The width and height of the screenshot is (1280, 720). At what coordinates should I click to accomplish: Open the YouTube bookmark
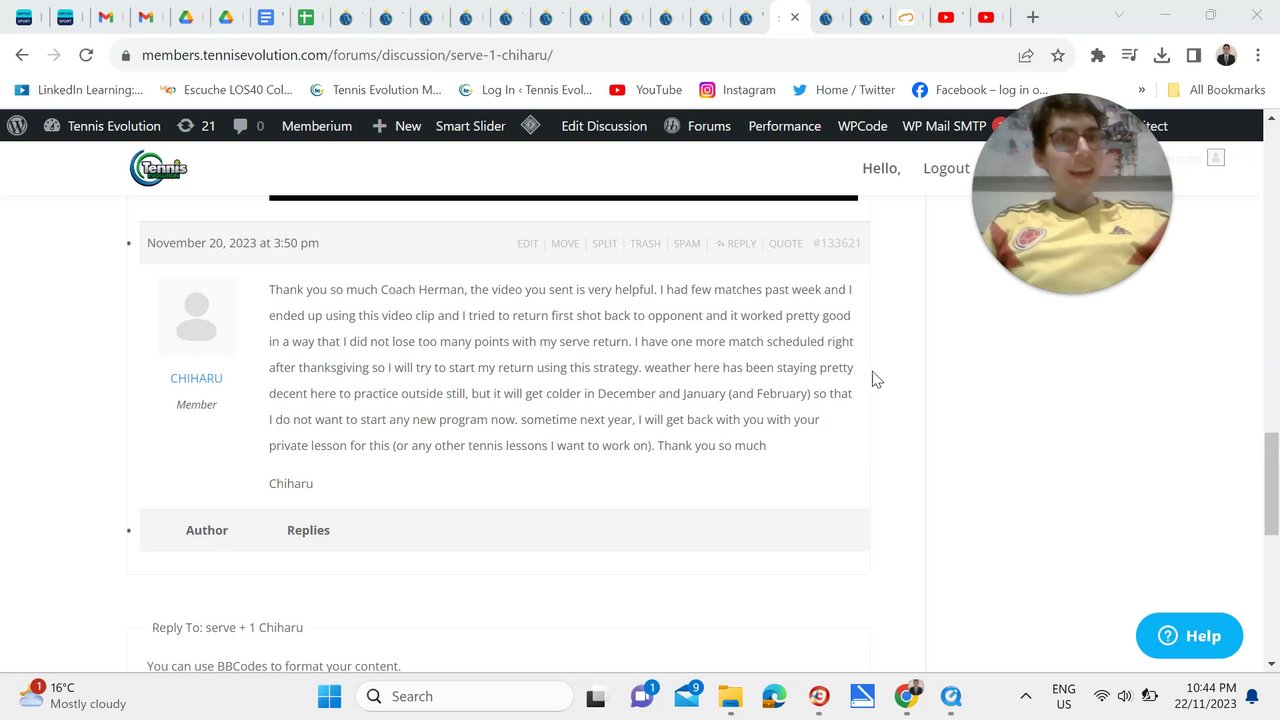pos(646,90)
